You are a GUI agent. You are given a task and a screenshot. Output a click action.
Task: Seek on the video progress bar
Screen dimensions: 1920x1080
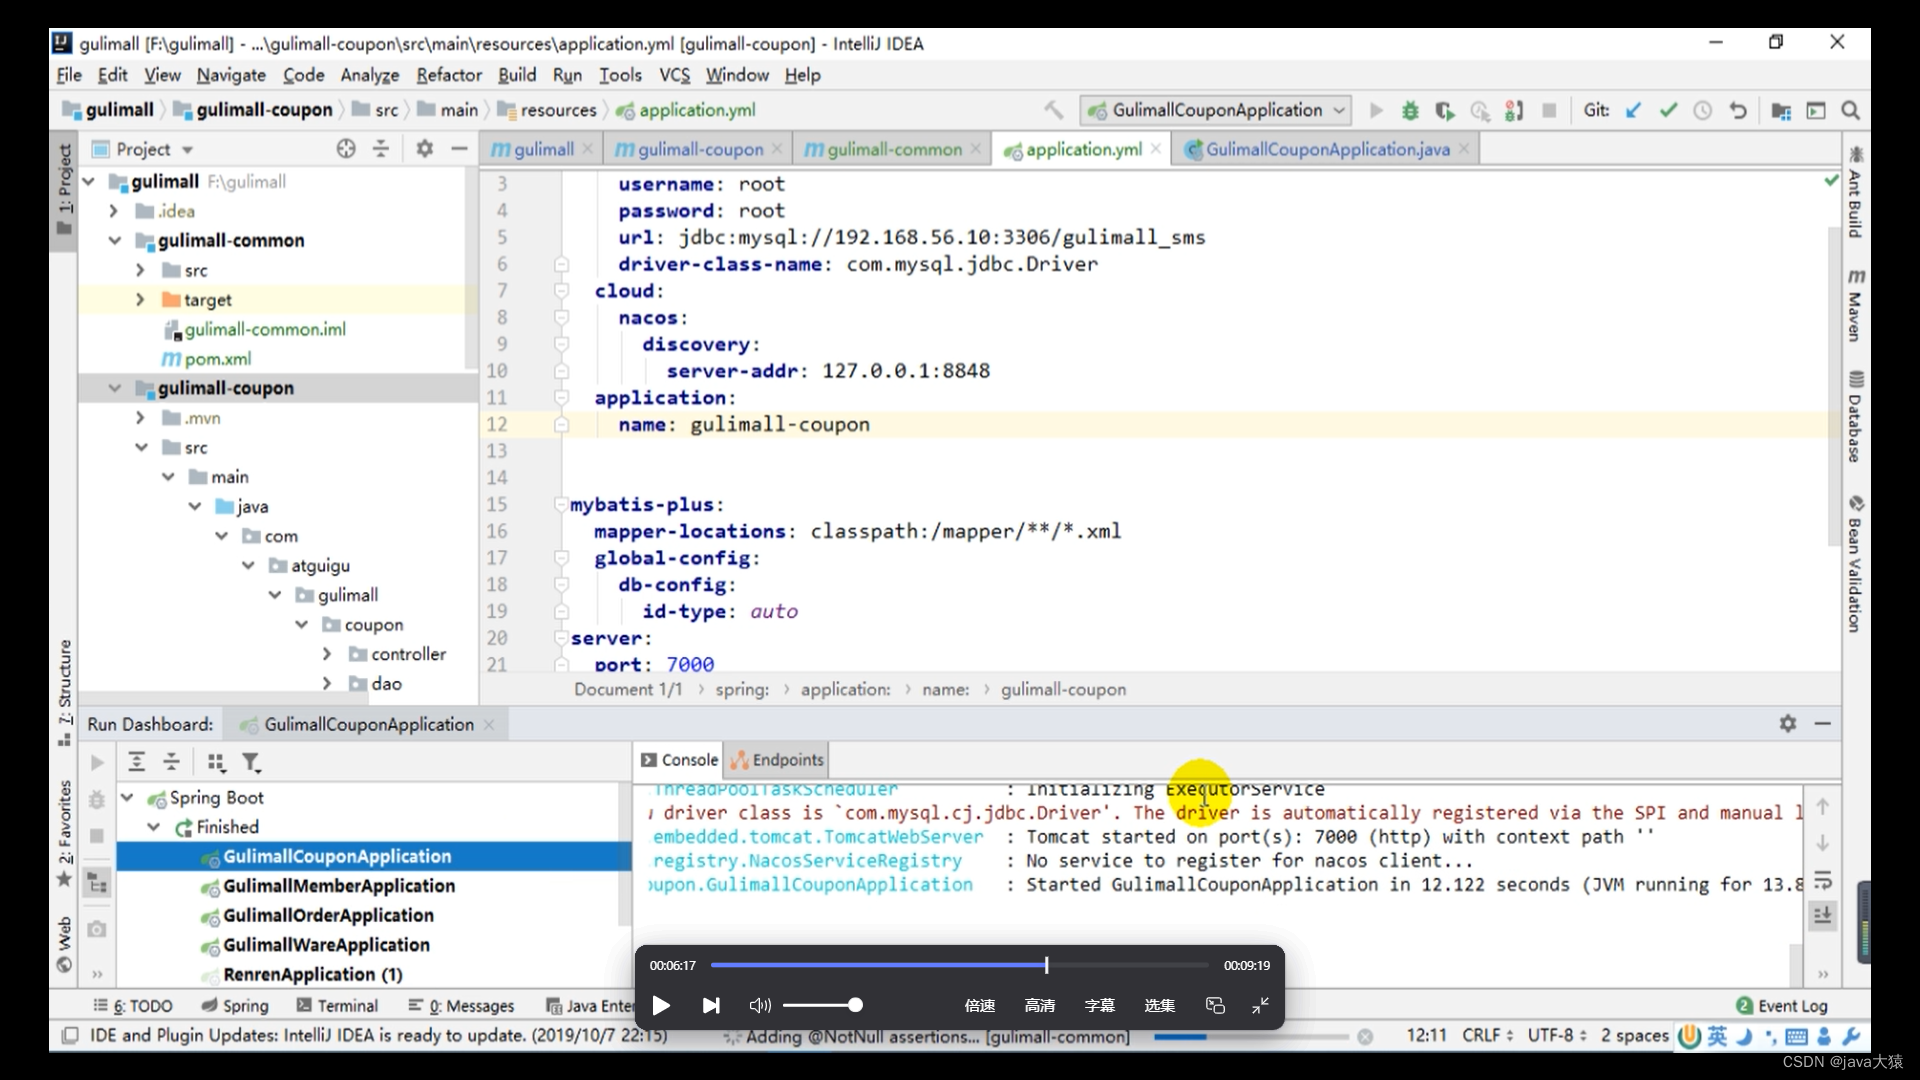(x=960, y=965)
